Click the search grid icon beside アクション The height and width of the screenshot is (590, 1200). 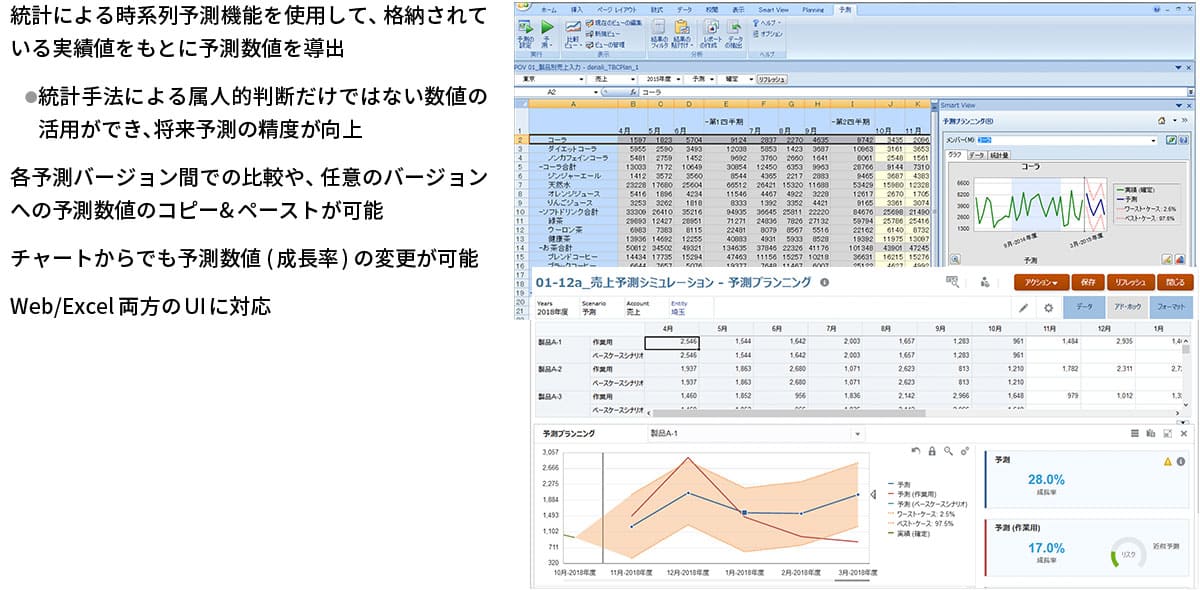pos(952,283)
